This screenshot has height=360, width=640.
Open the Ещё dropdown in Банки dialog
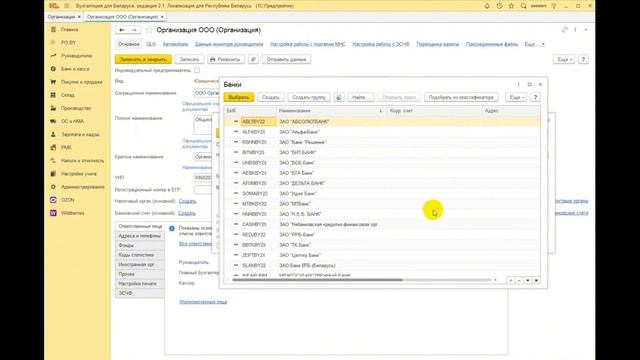pyautogui.click(x=516, y=98)
